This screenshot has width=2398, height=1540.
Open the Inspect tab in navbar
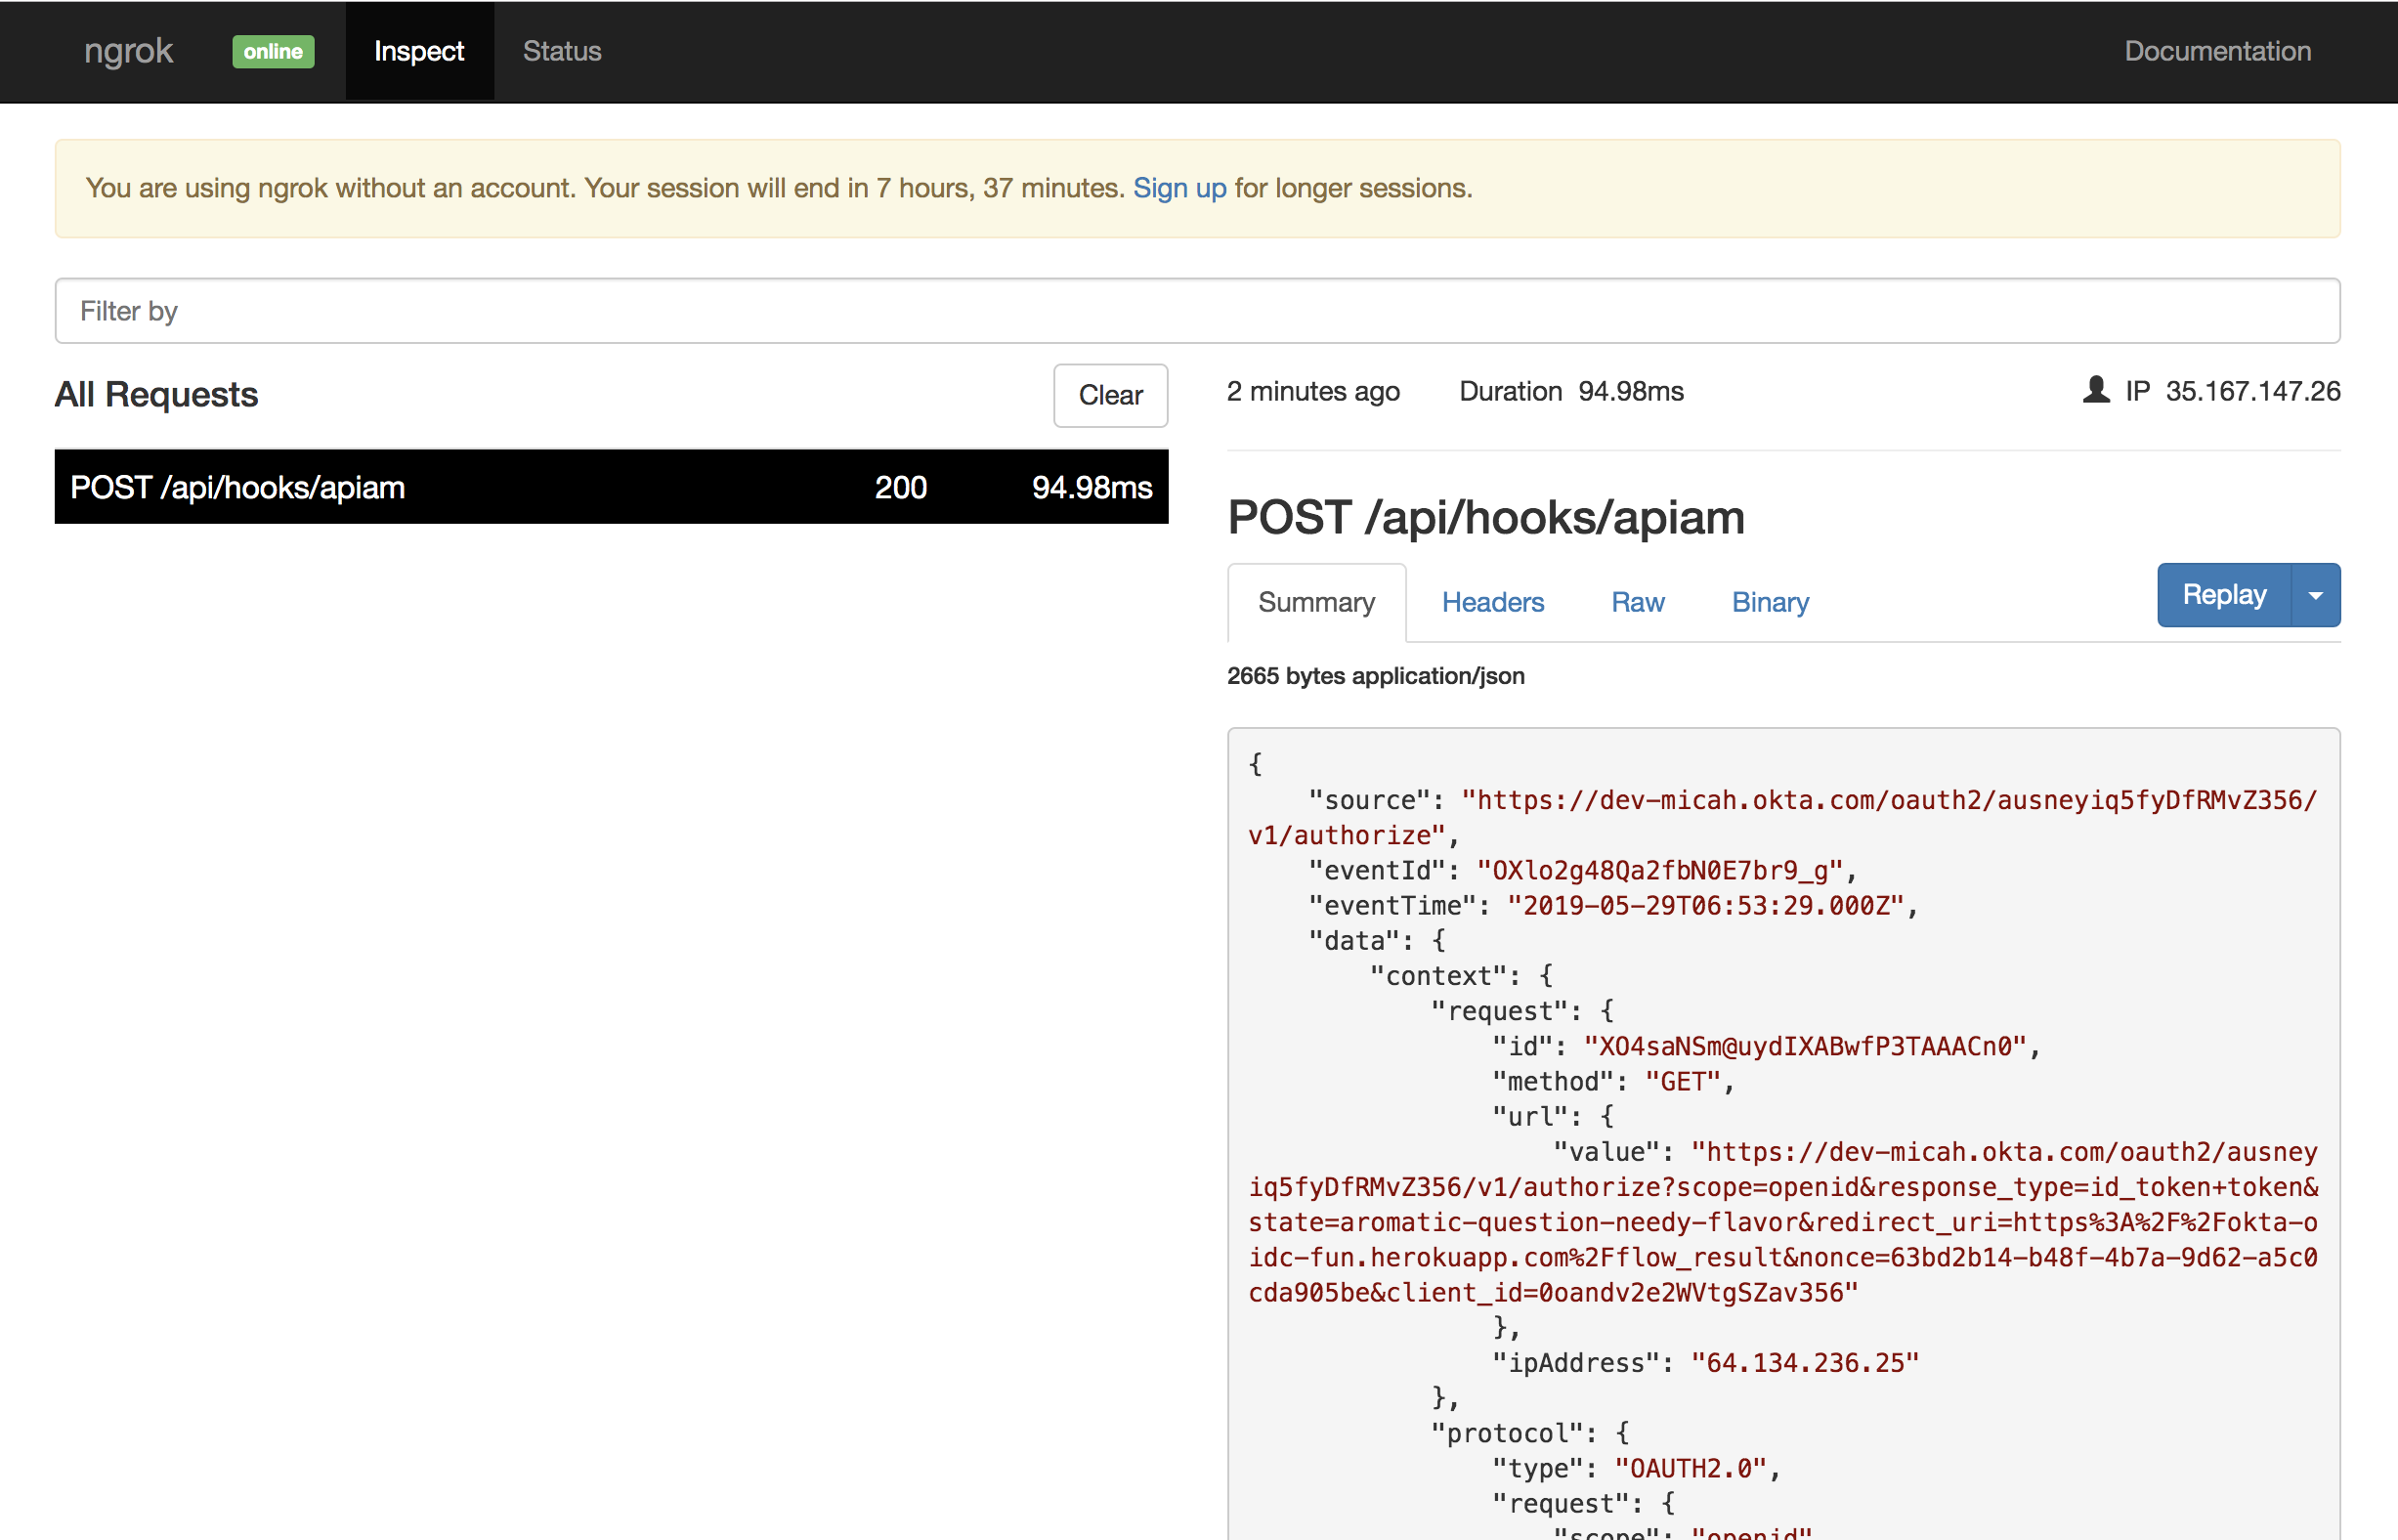(419, 51)
